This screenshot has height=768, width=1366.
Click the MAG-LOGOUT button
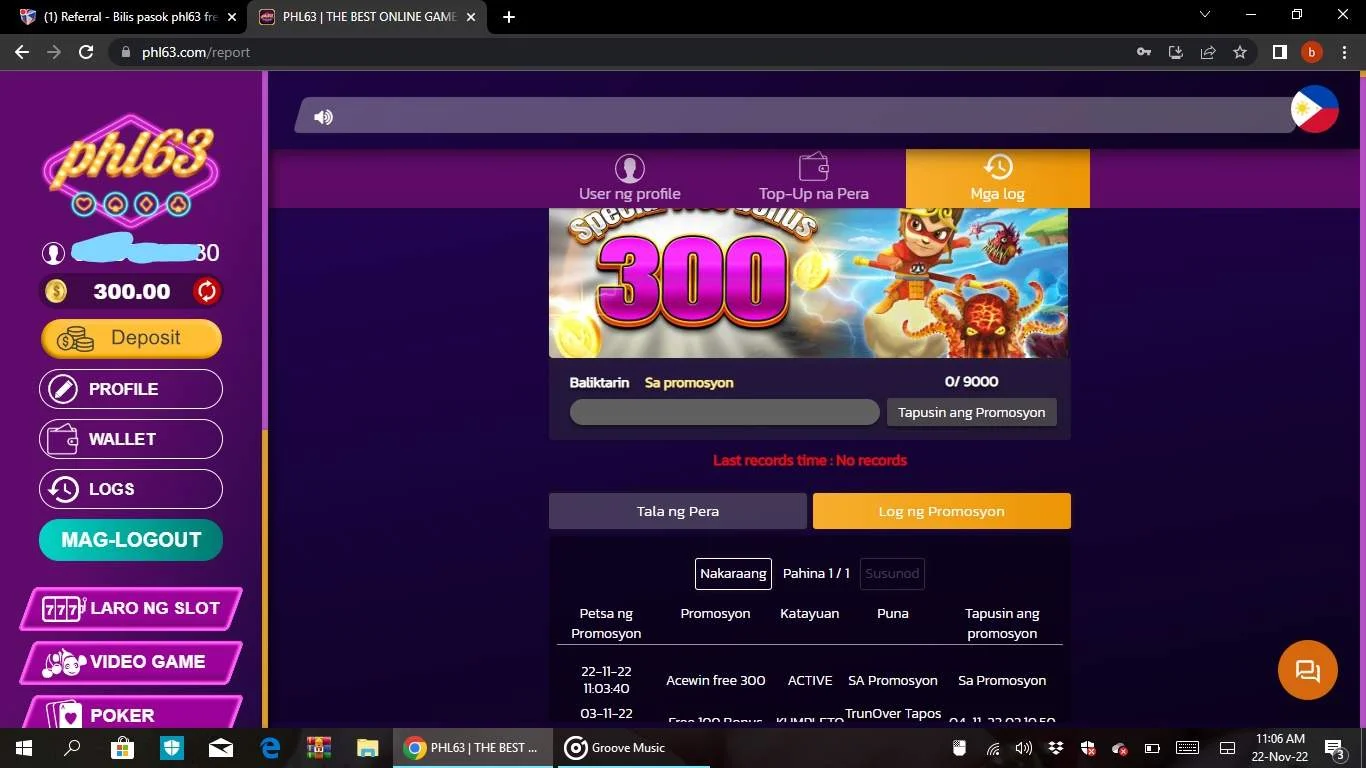(x=131, y=540)
